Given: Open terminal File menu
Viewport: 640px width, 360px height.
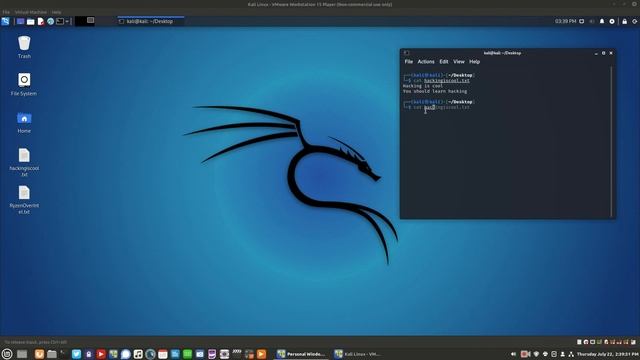Looking at the screenshot, I should click(409, 62).
